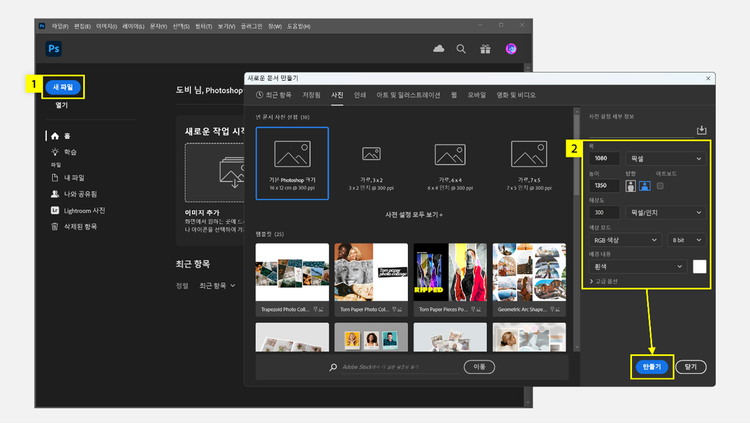Switch to 아트 및 일러스트레이션 tab
The width and height of the screenshot is (750, 423).
(408, 95)
